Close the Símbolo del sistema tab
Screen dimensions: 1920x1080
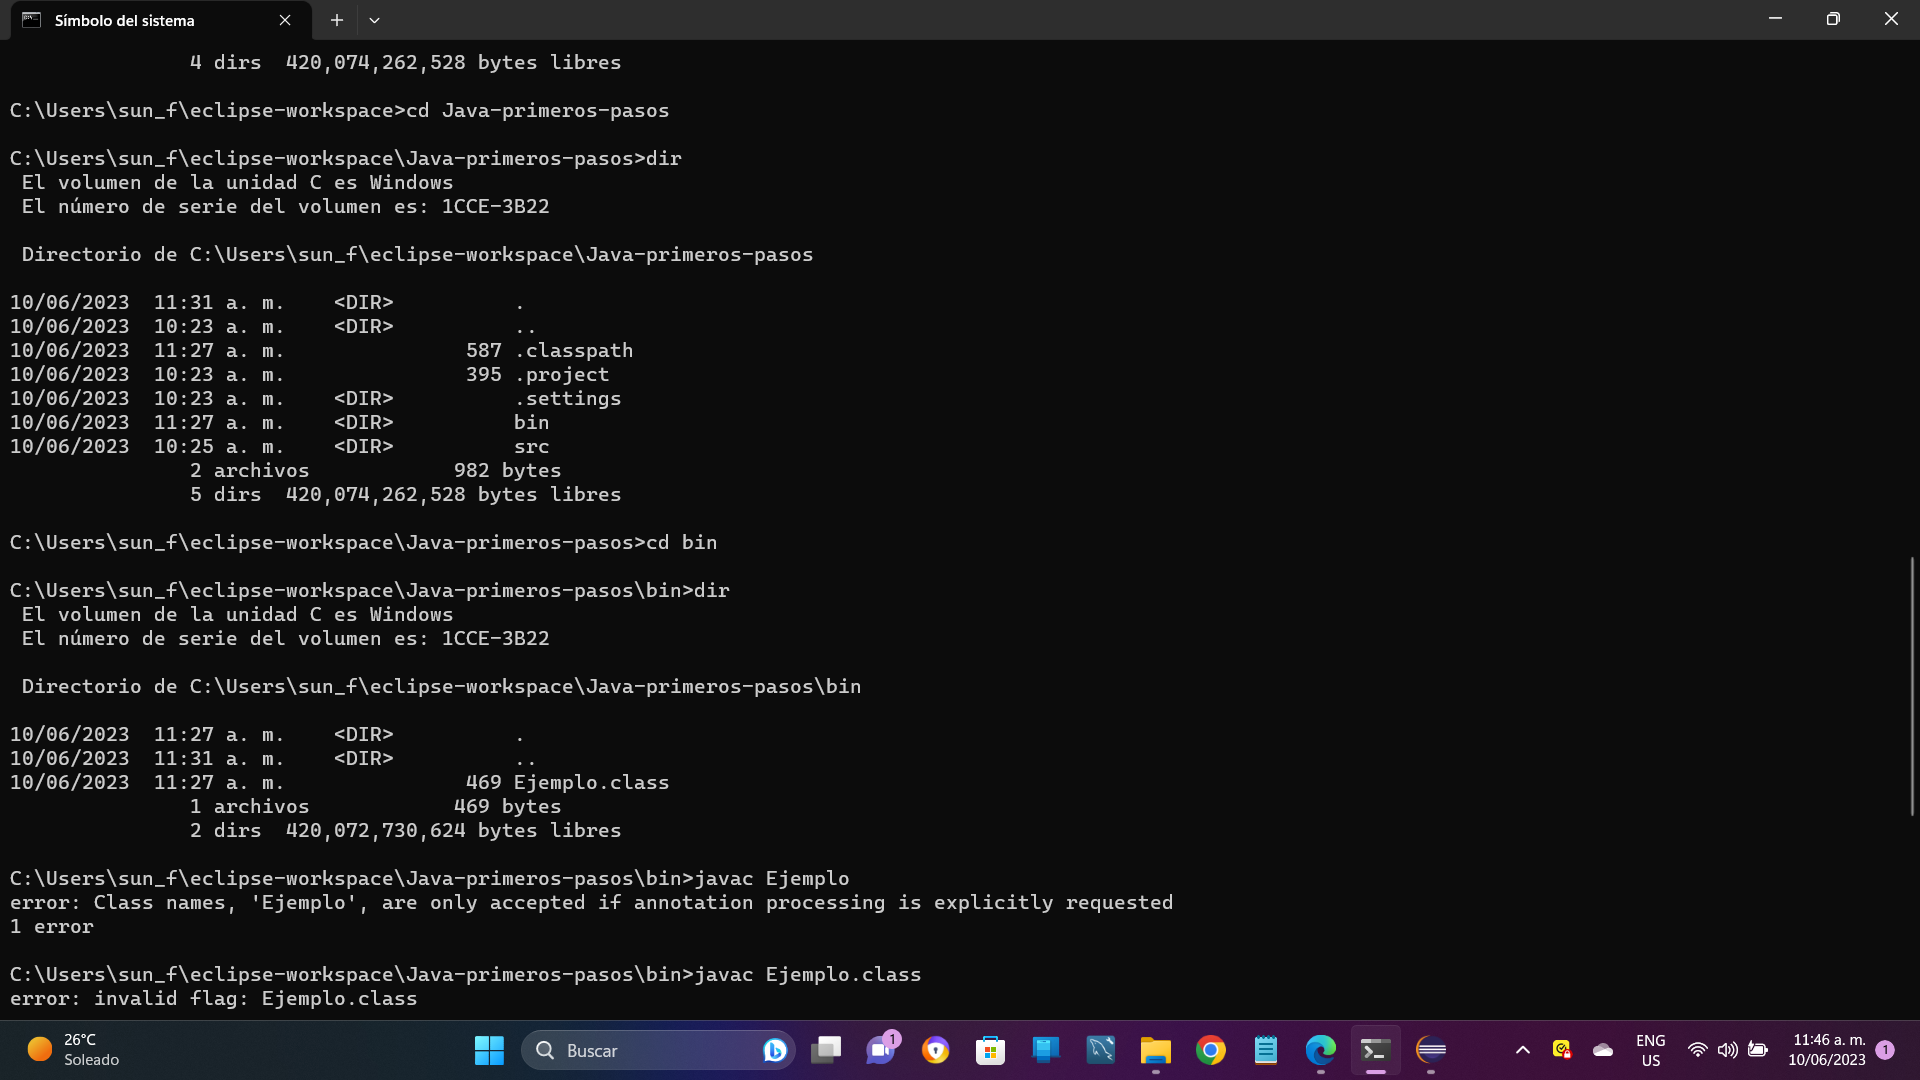(x=285, y=20)
